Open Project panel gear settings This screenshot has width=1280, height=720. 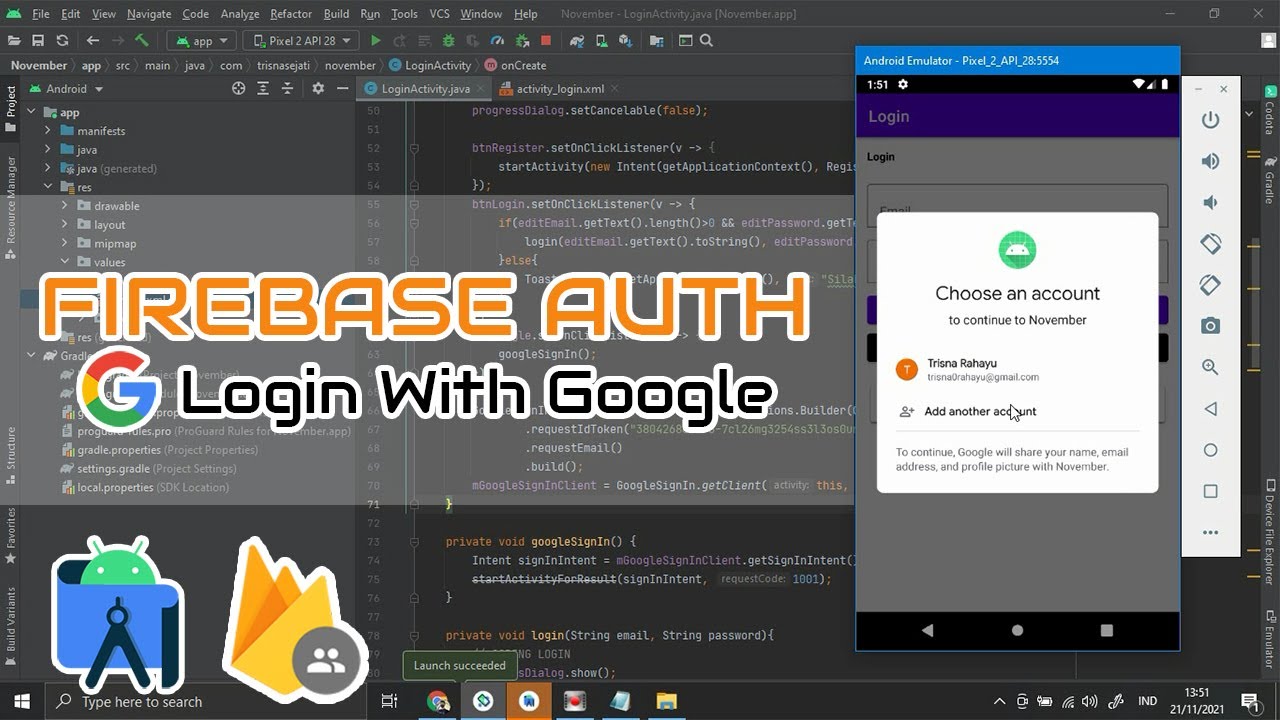[x=318, y=88]
